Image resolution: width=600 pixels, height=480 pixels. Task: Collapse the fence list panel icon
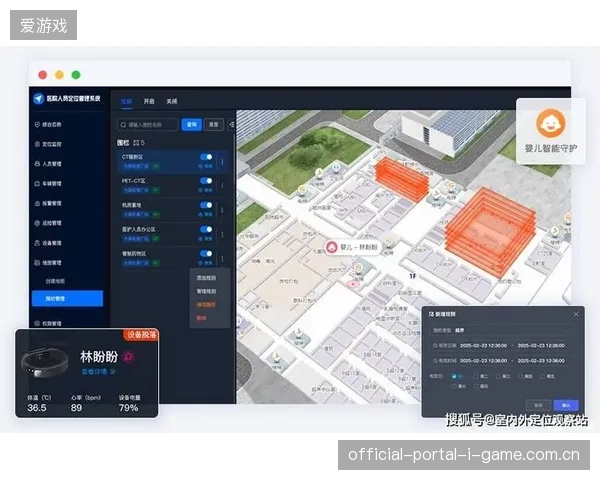pos(232,125)
